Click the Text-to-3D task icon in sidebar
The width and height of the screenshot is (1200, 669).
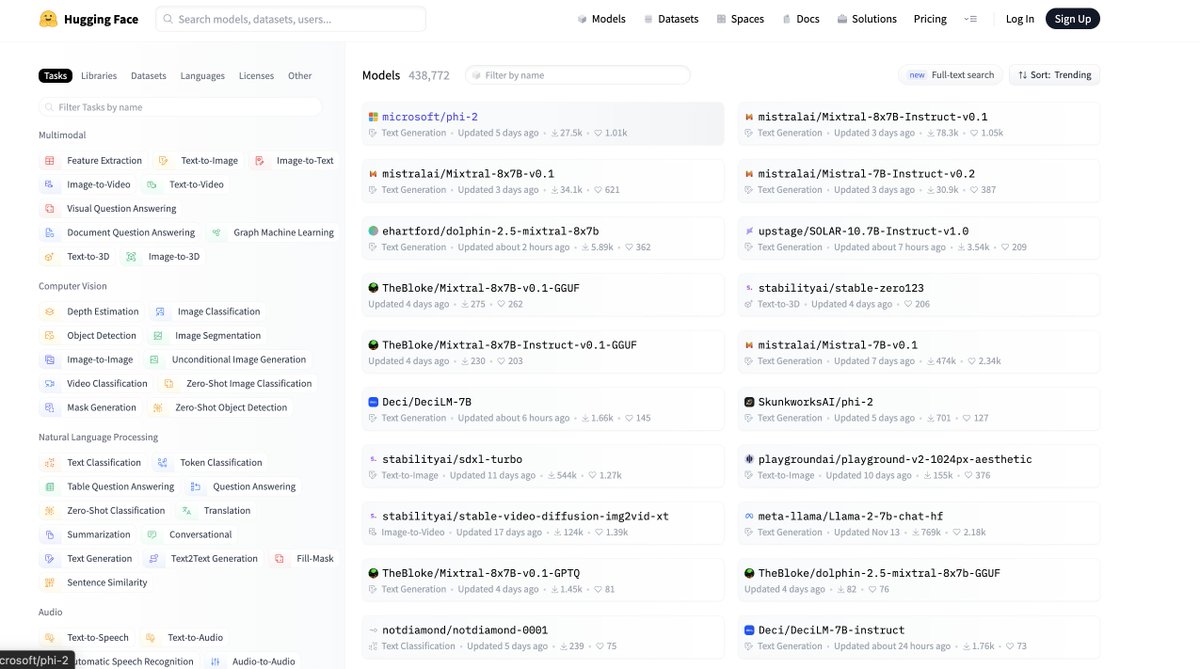(49, 257)
